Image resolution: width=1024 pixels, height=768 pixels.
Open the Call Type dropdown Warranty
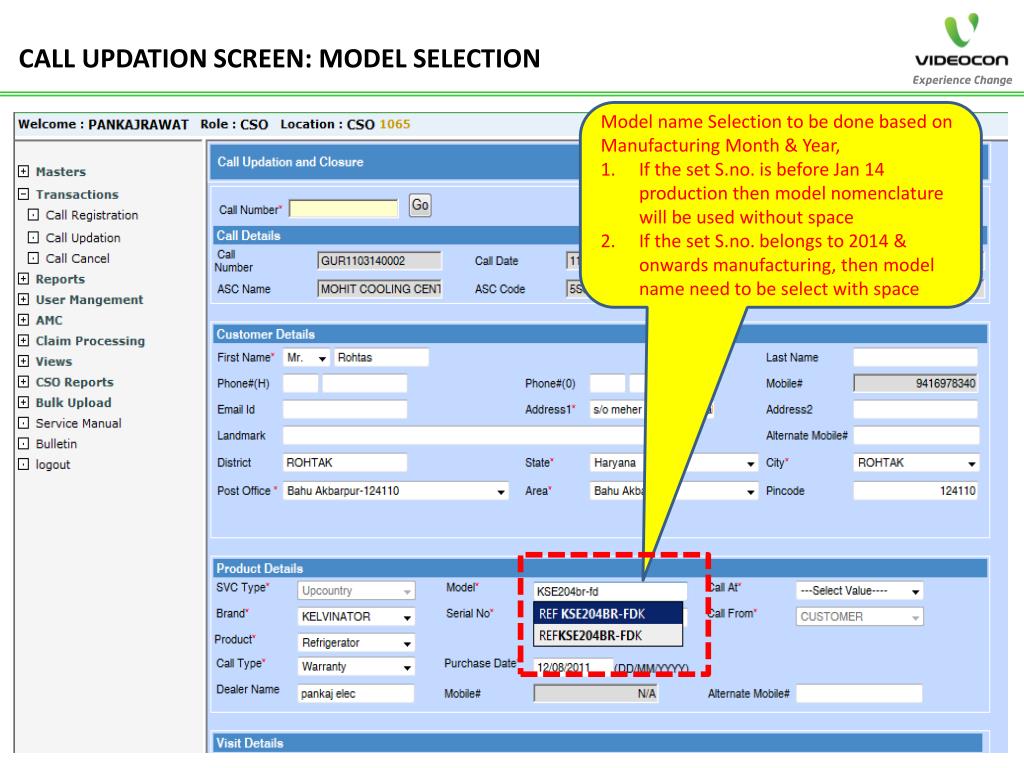coord(356,666)
